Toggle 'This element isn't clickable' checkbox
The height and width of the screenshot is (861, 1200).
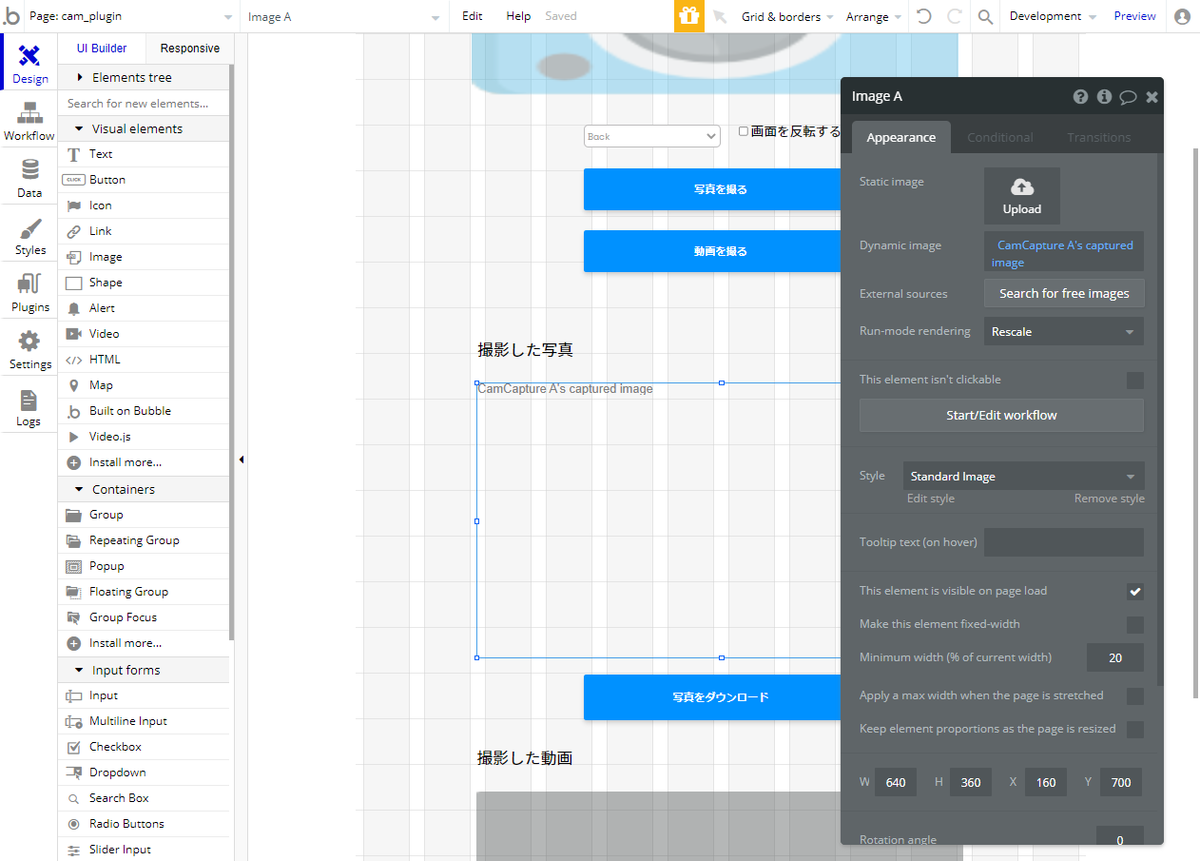click(x=1135, y=380)
